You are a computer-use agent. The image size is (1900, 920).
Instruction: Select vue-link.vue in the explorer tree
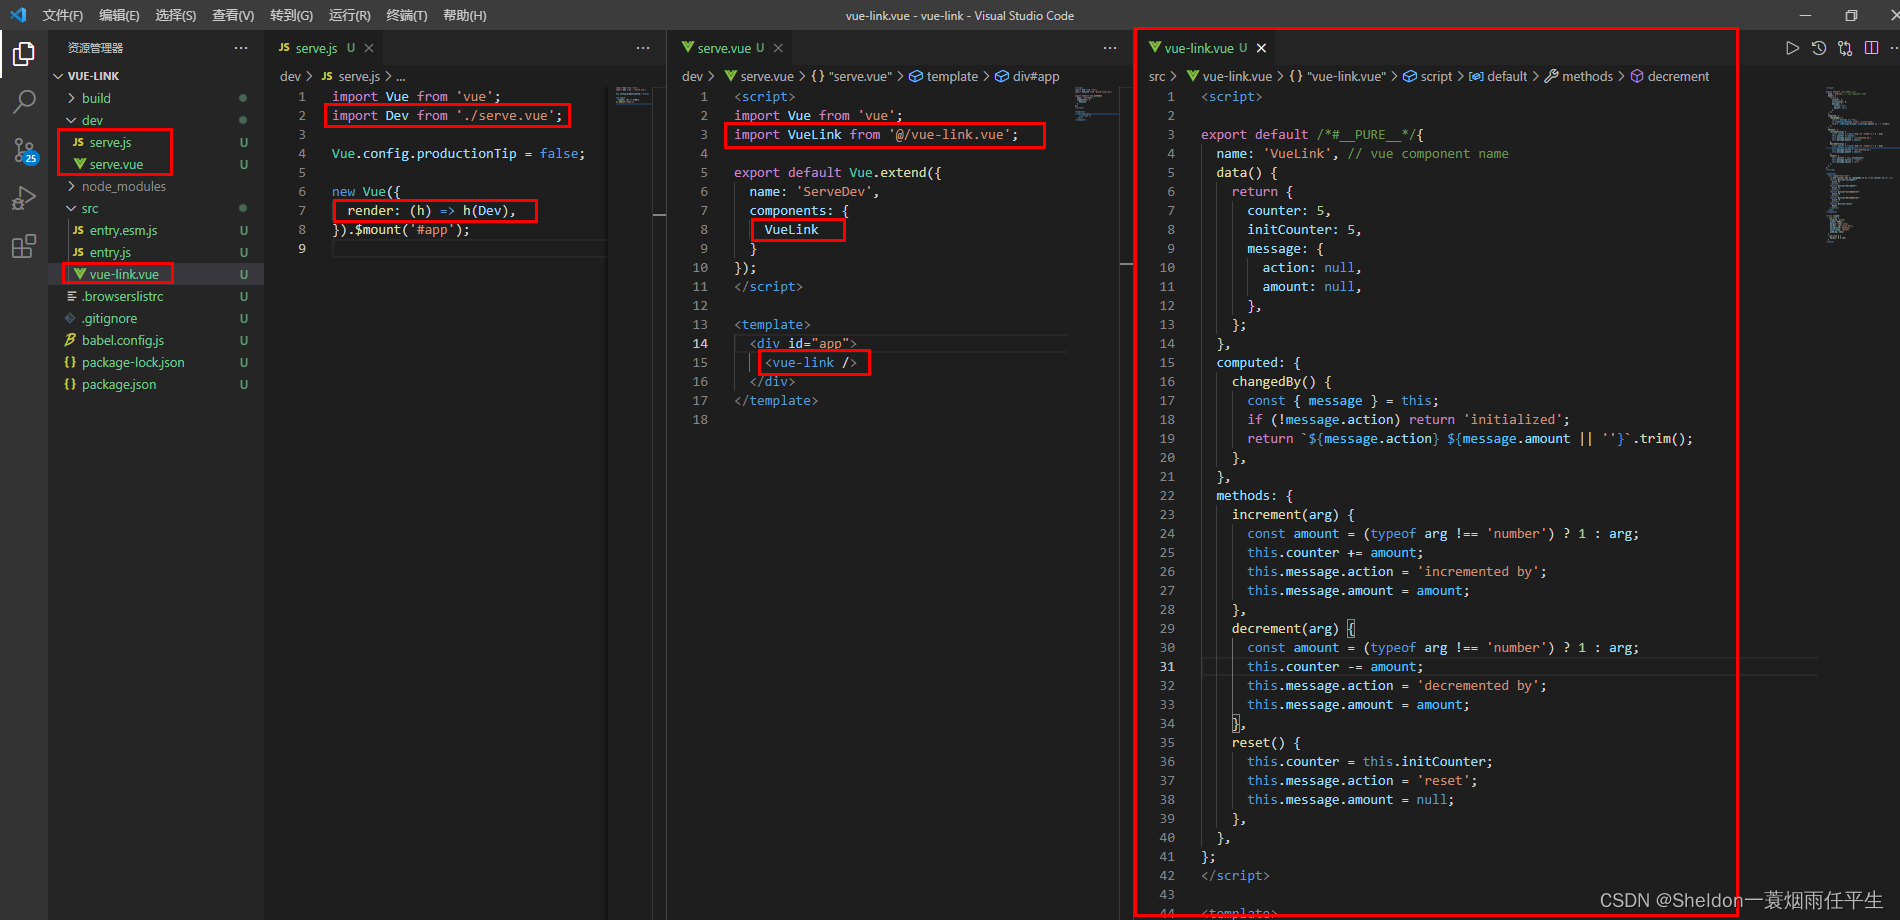pos(156,274)
